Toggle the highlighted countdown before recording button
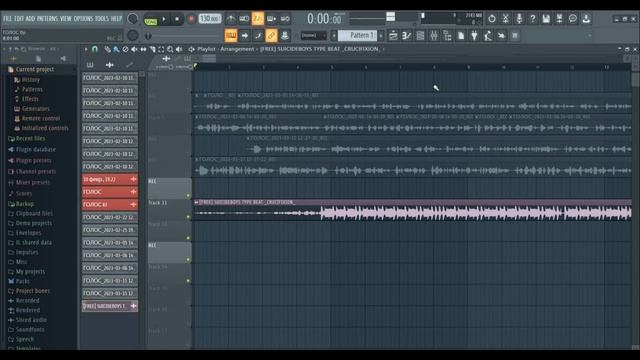Screen dimensions: 640x360 (x=258, y=19)
